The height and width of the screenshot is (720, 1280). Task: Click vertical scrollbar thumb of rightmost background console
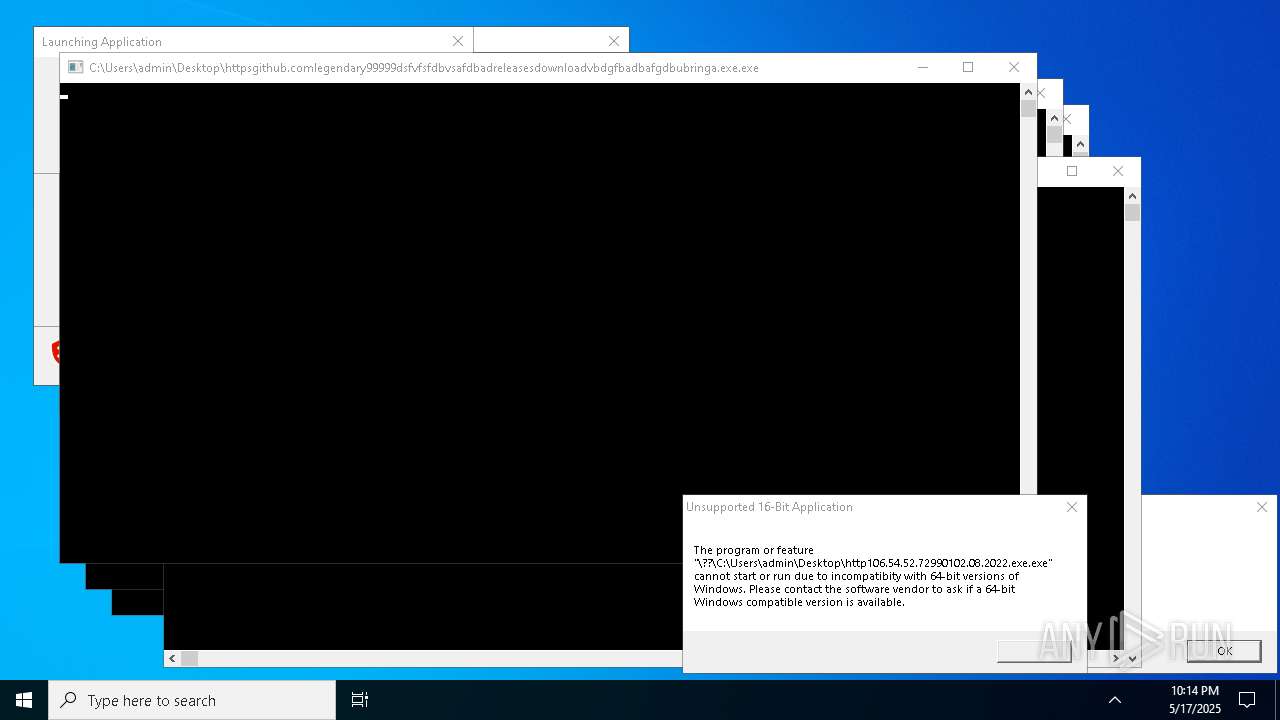(x=1132, y=213)
